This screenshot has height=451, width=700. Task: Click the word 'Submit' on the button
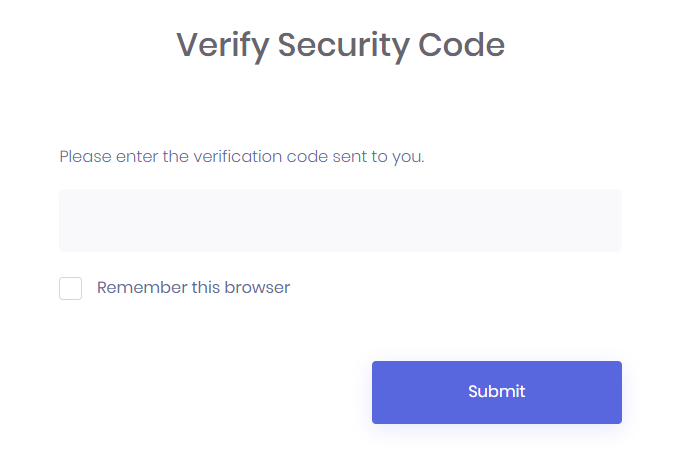(496, 392)
